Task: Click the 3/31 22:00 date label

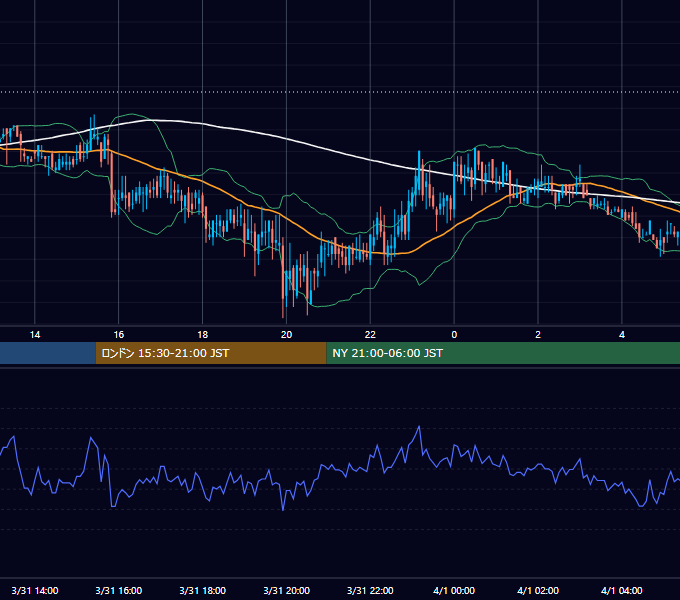Action: (370, 590)
